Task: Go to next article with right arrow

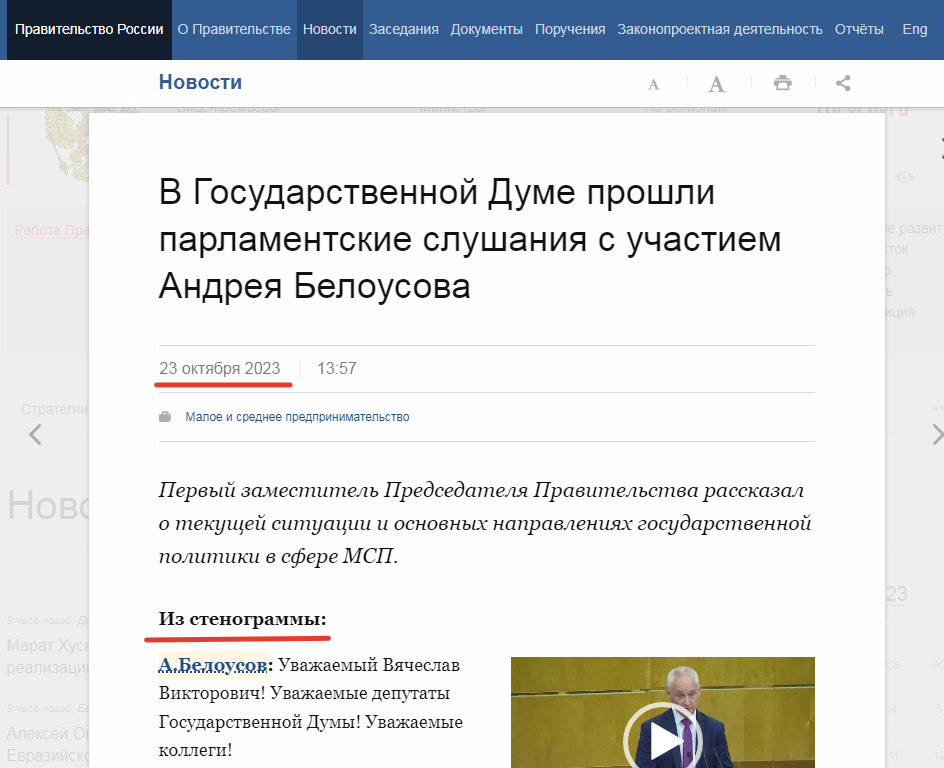Action: pos(937,434)
